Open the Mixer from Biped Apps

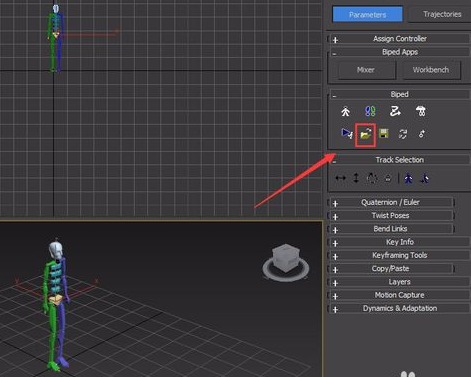[366, 70]
